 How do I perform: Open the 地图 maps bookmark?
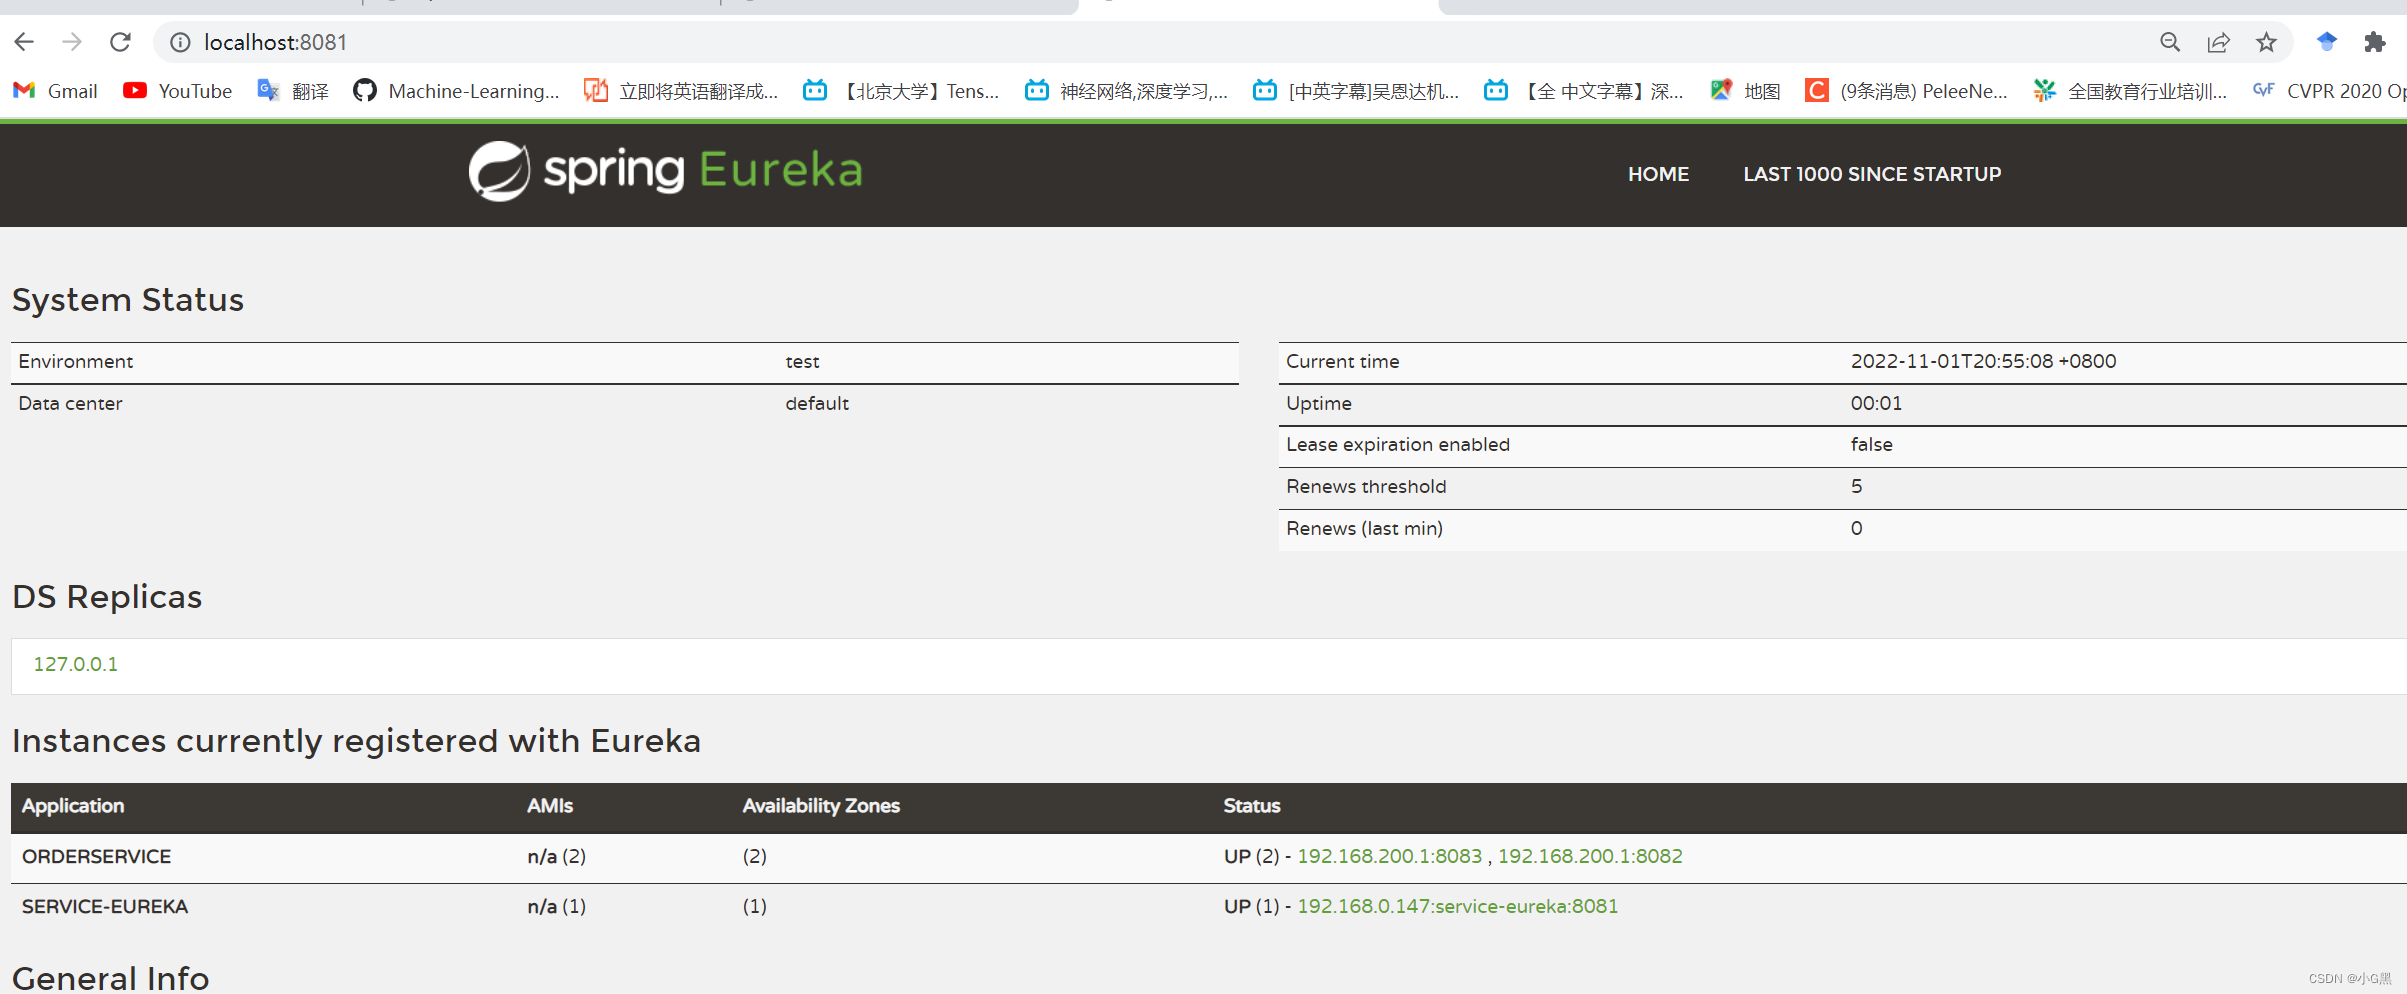[x=1745, y=91]
